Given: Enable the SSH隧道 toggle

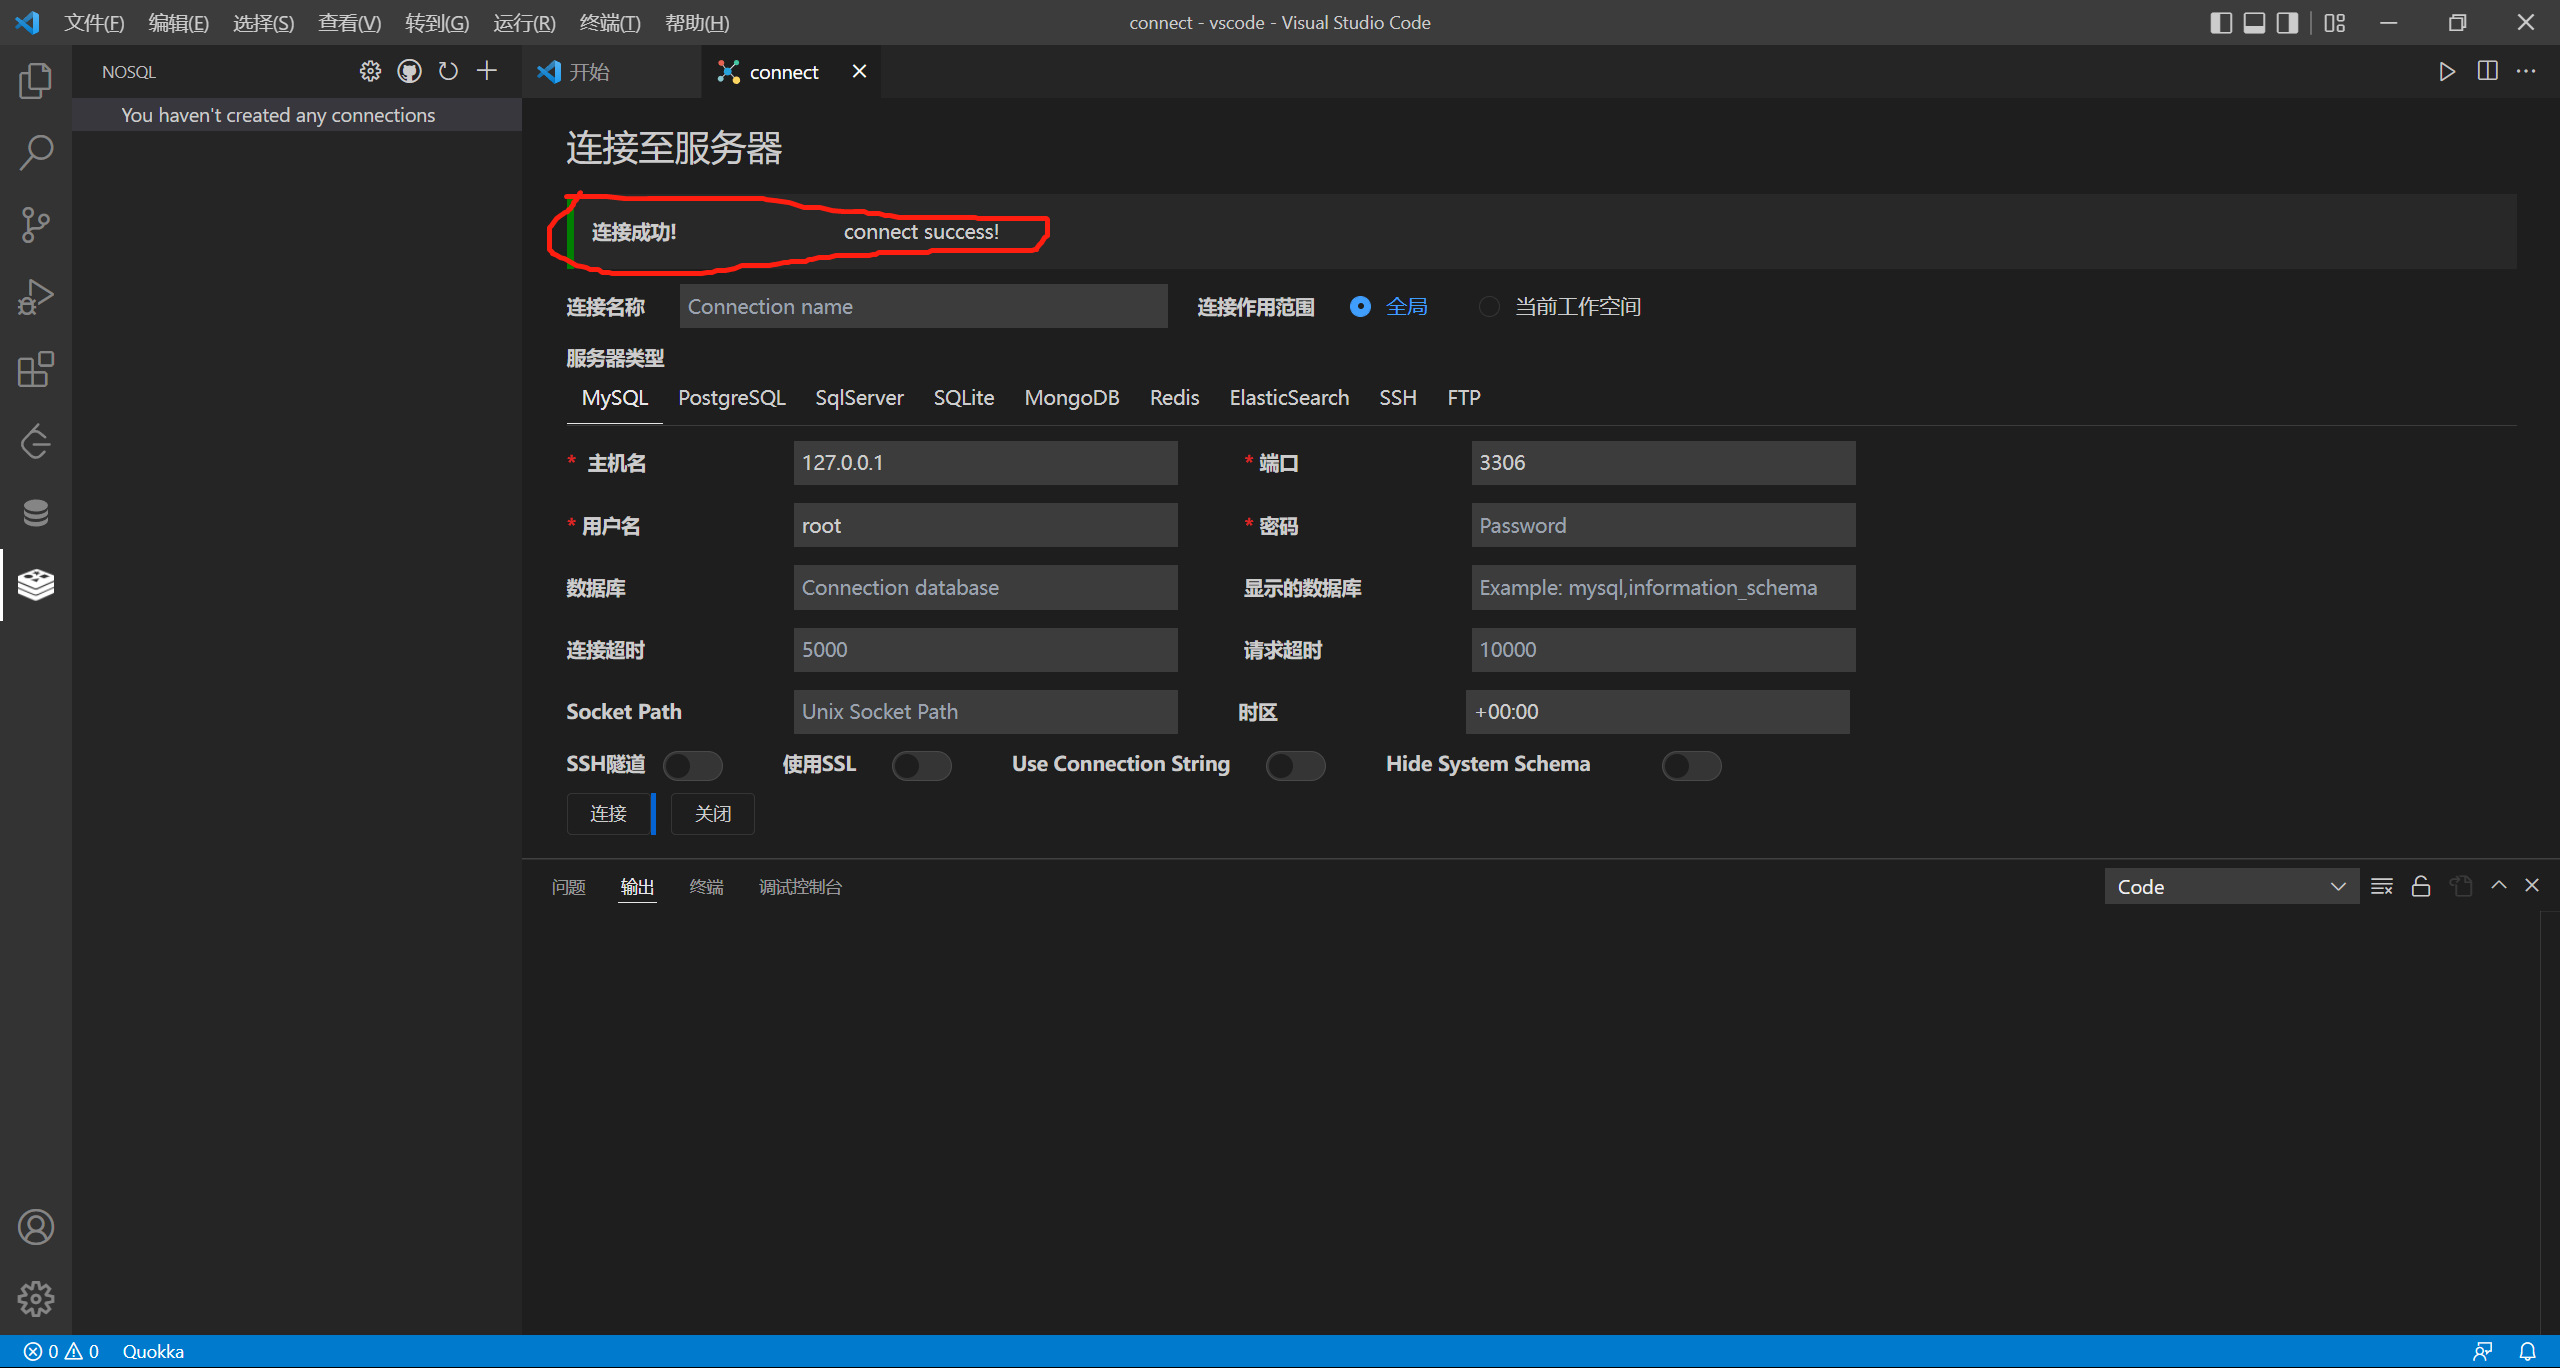Looking at the screenshot, I should 692,766.
